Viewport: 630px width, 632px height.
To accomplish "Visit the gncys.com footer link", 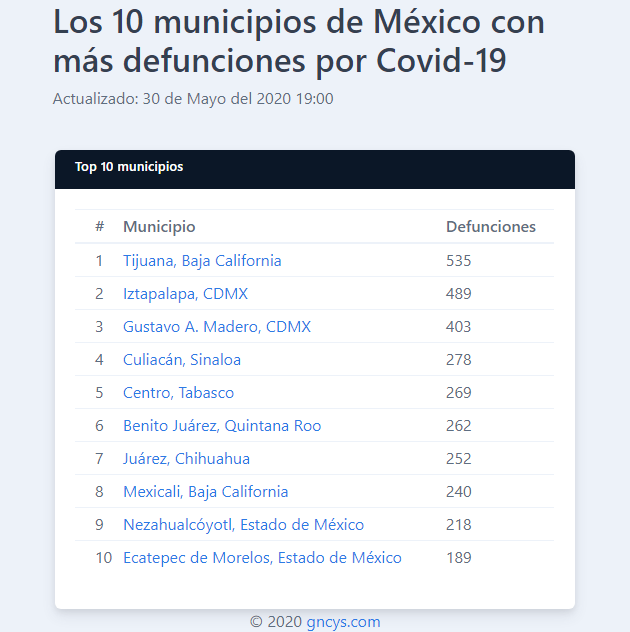I will pyautogui.click(x=343, y=622).
